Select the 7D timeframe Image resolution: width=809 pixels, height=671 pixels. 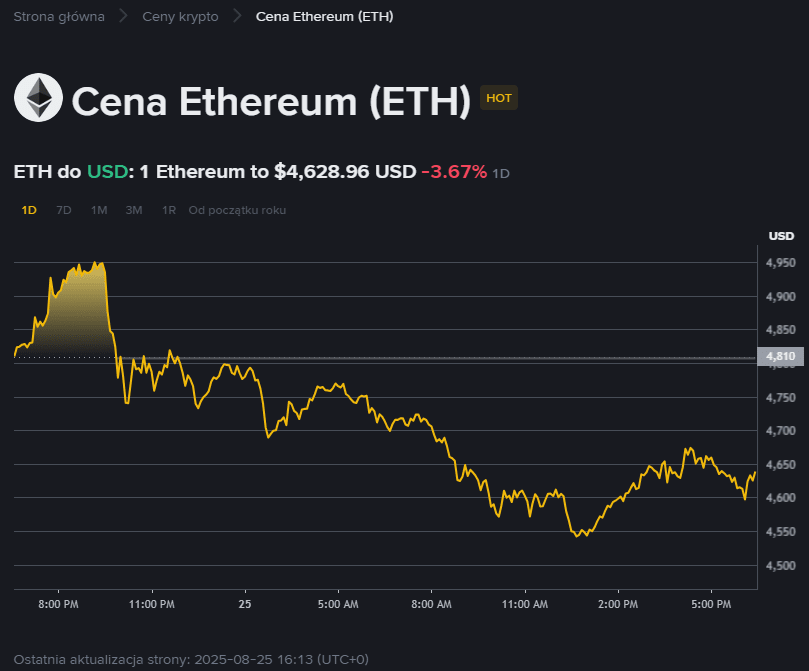(62, 210)
